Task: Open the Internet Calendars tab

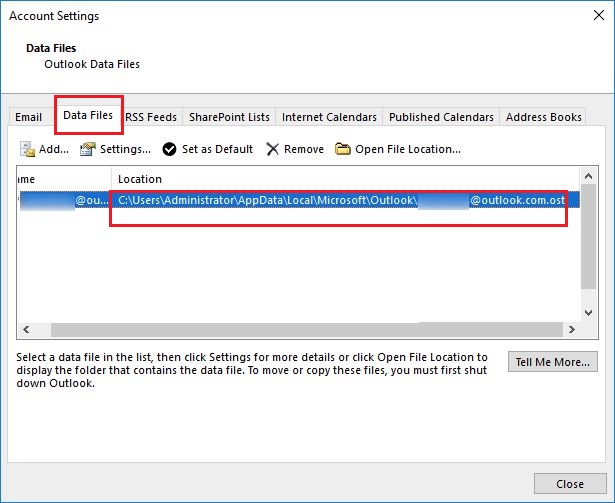Action: [x=329, y=117]
